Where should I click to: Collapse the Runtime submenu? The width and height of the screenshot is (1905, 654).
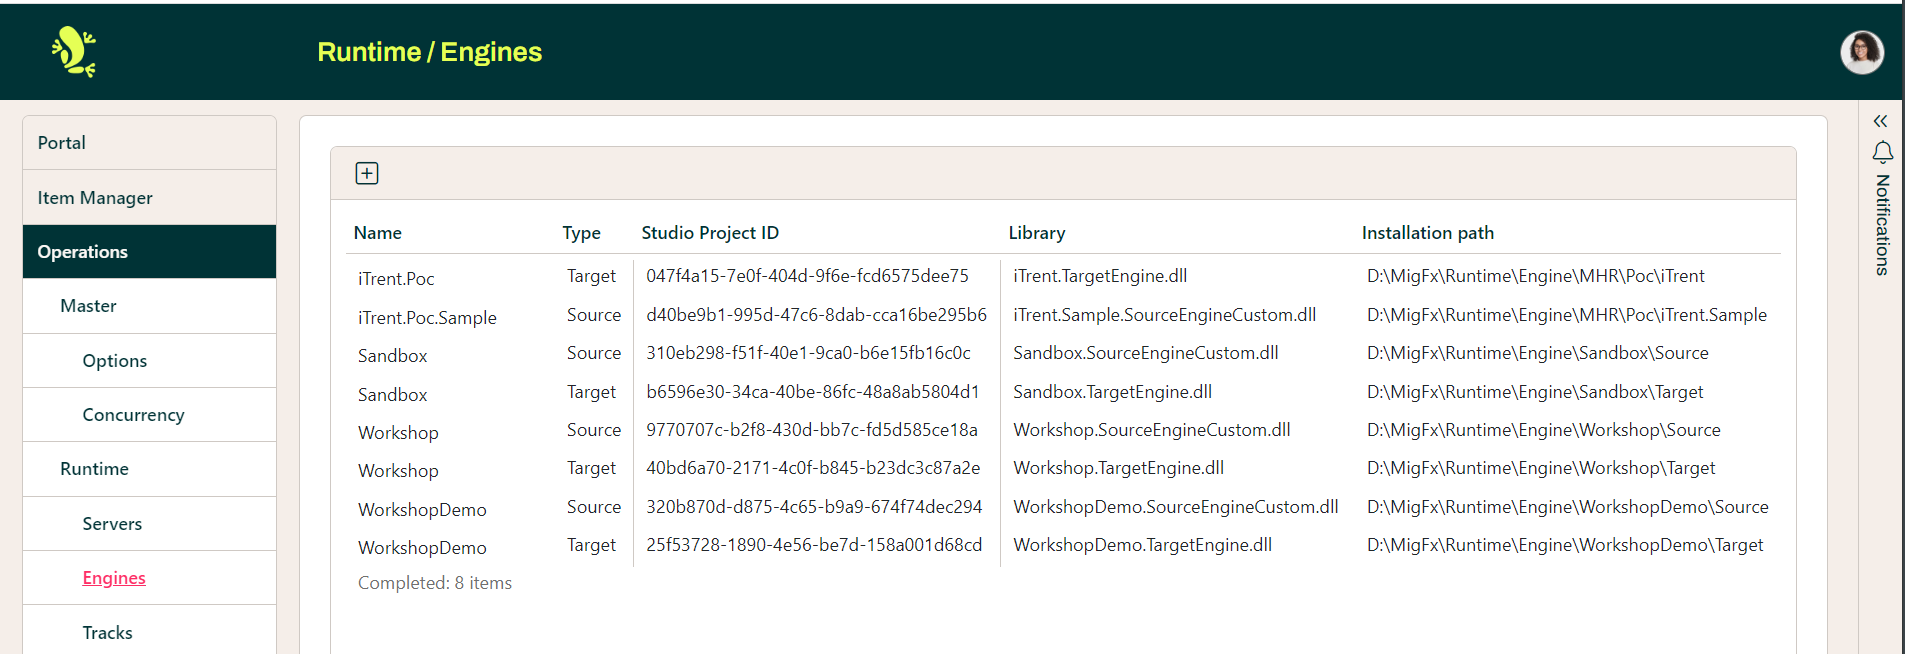click(x=94, y=469)
